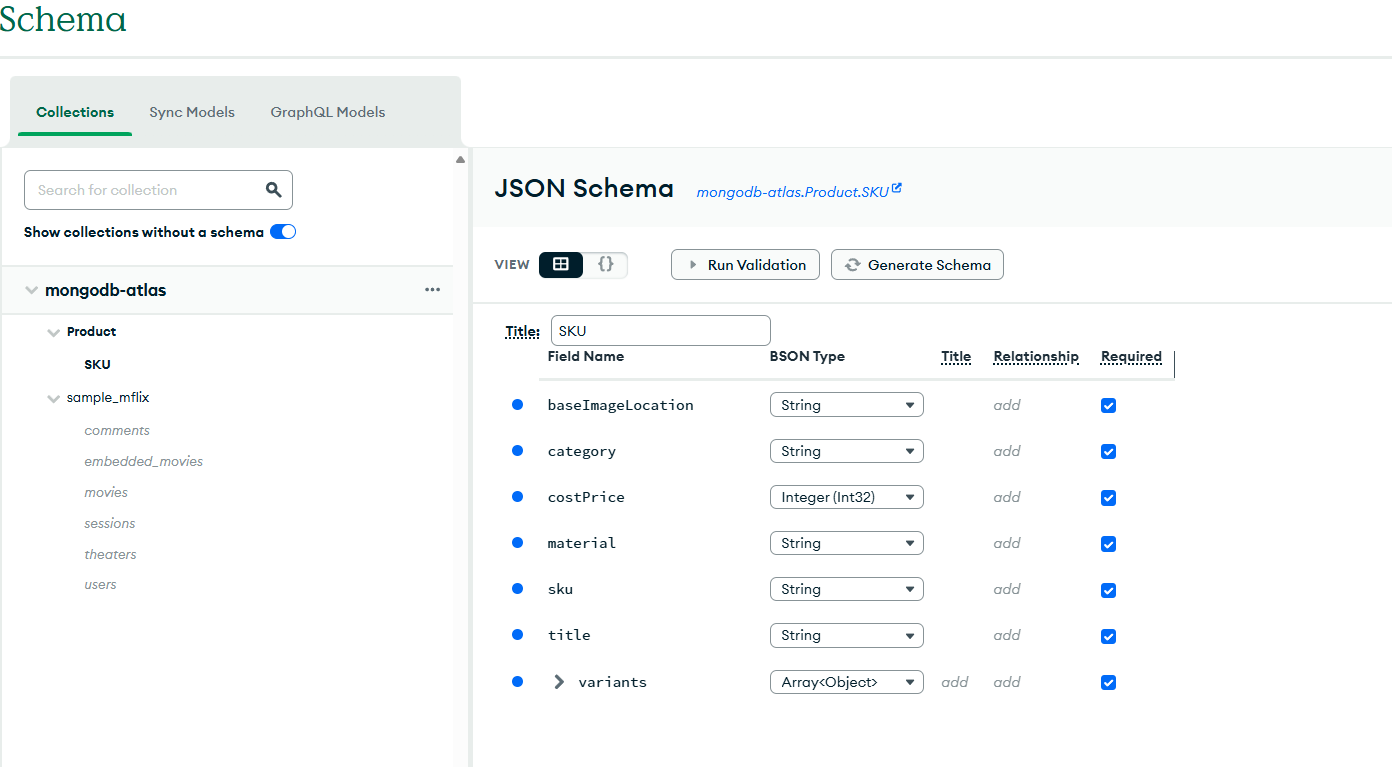Open BSON Type dropdown for costPrice
The image size is (1392, 767).
pyautogui.click(x=846, y=497)
